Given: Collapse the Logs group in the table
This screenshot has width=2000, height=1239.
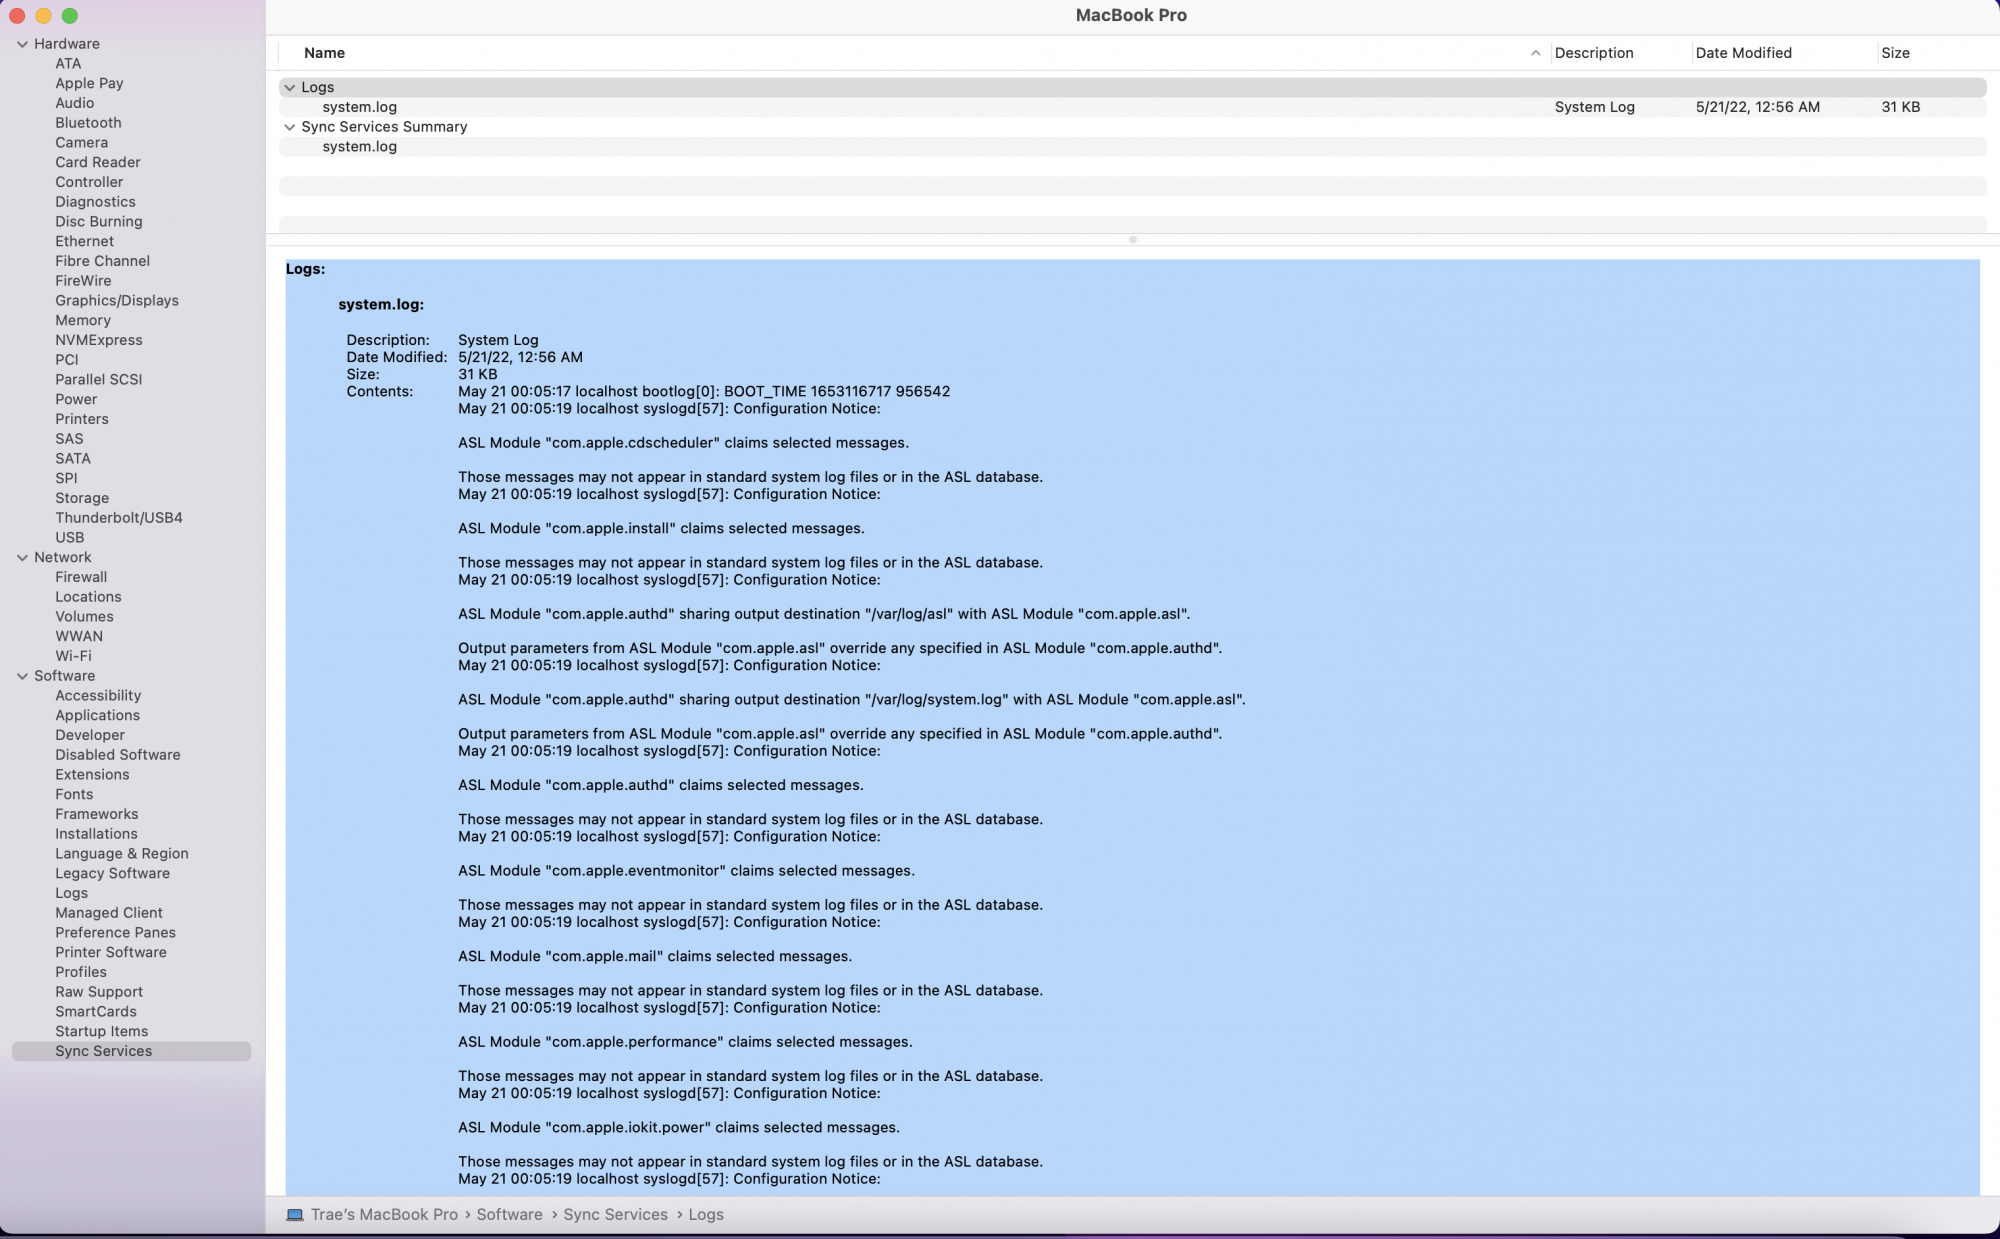Looking at the screenshot, I should click(x=290, y=87).
